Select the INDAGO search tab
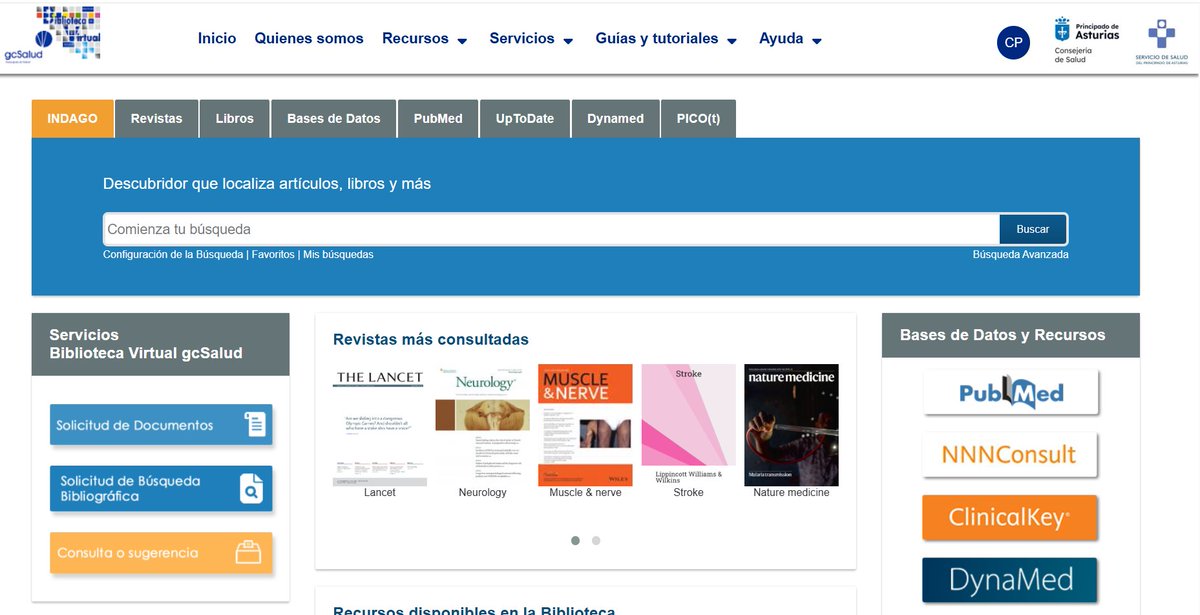 coord(73,118)
